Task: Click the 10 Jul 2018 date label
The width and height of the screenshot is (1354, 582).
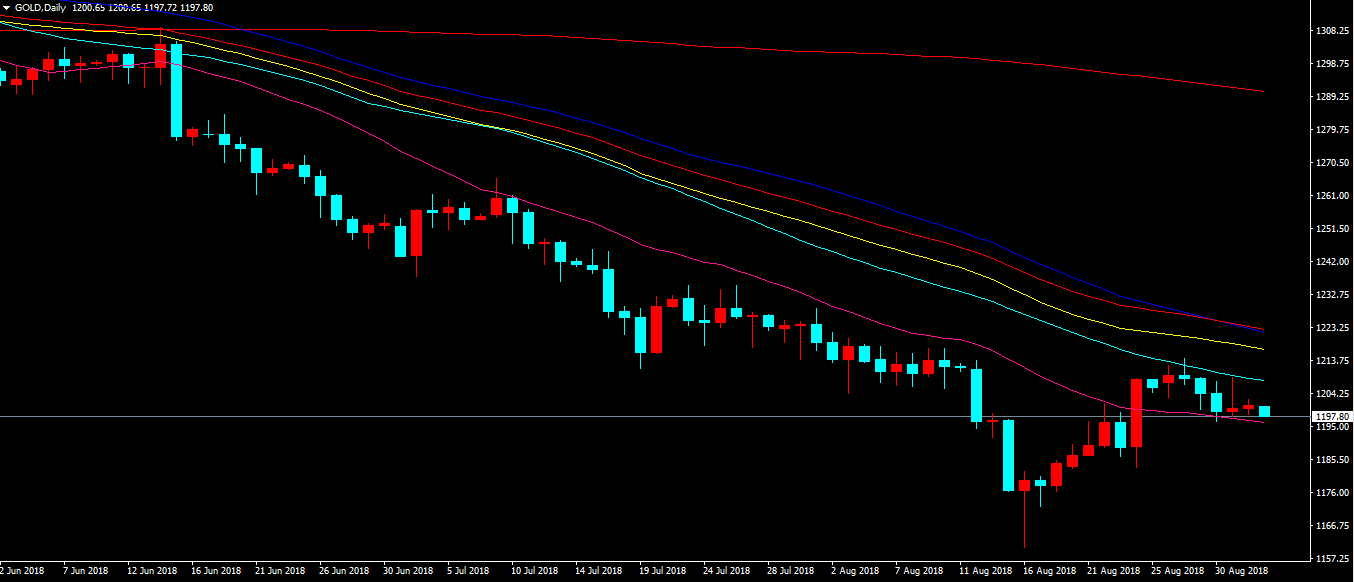Action: coord(535,571)
